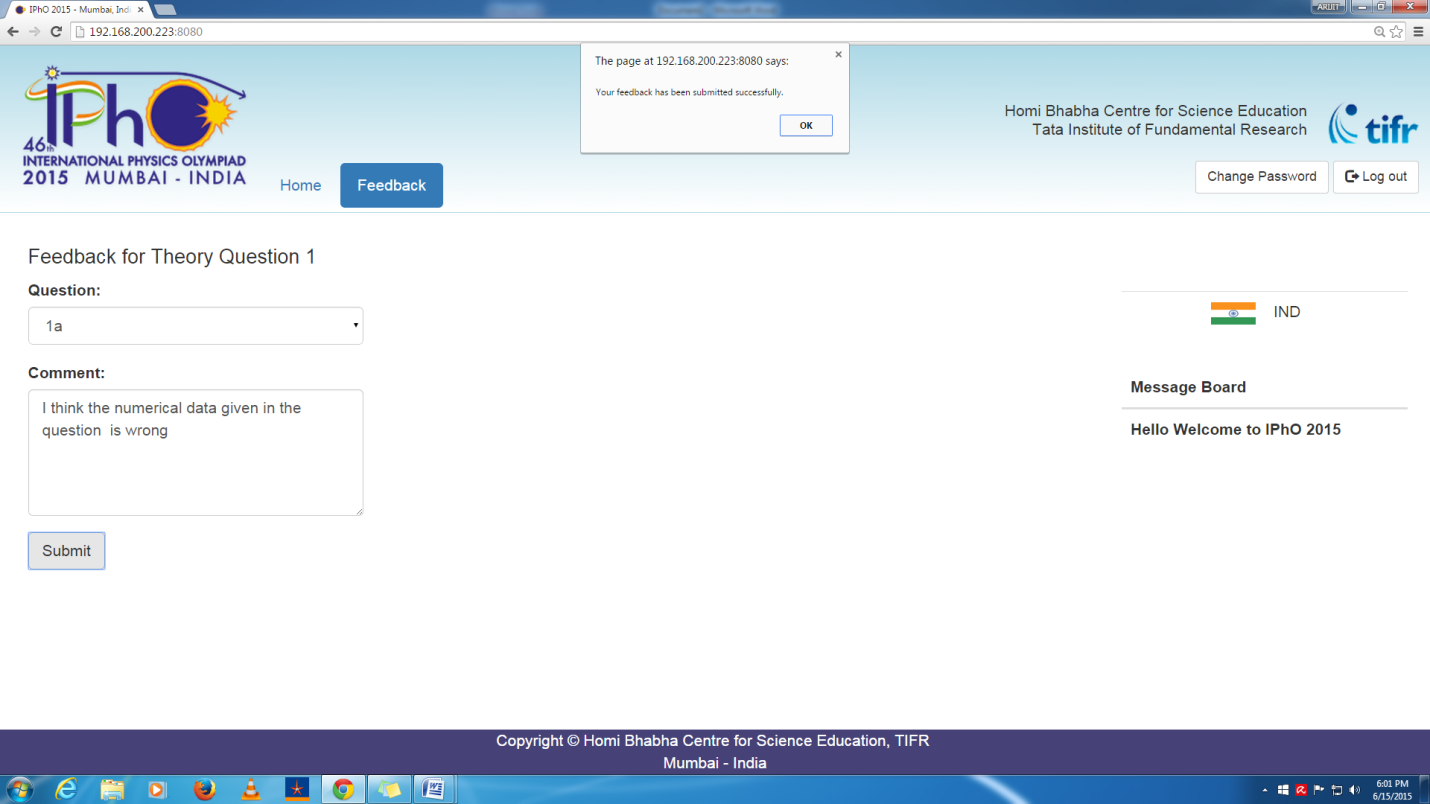Open Sticky Notes from the taskbar
Screen dimensions: 1430x804
389,789
